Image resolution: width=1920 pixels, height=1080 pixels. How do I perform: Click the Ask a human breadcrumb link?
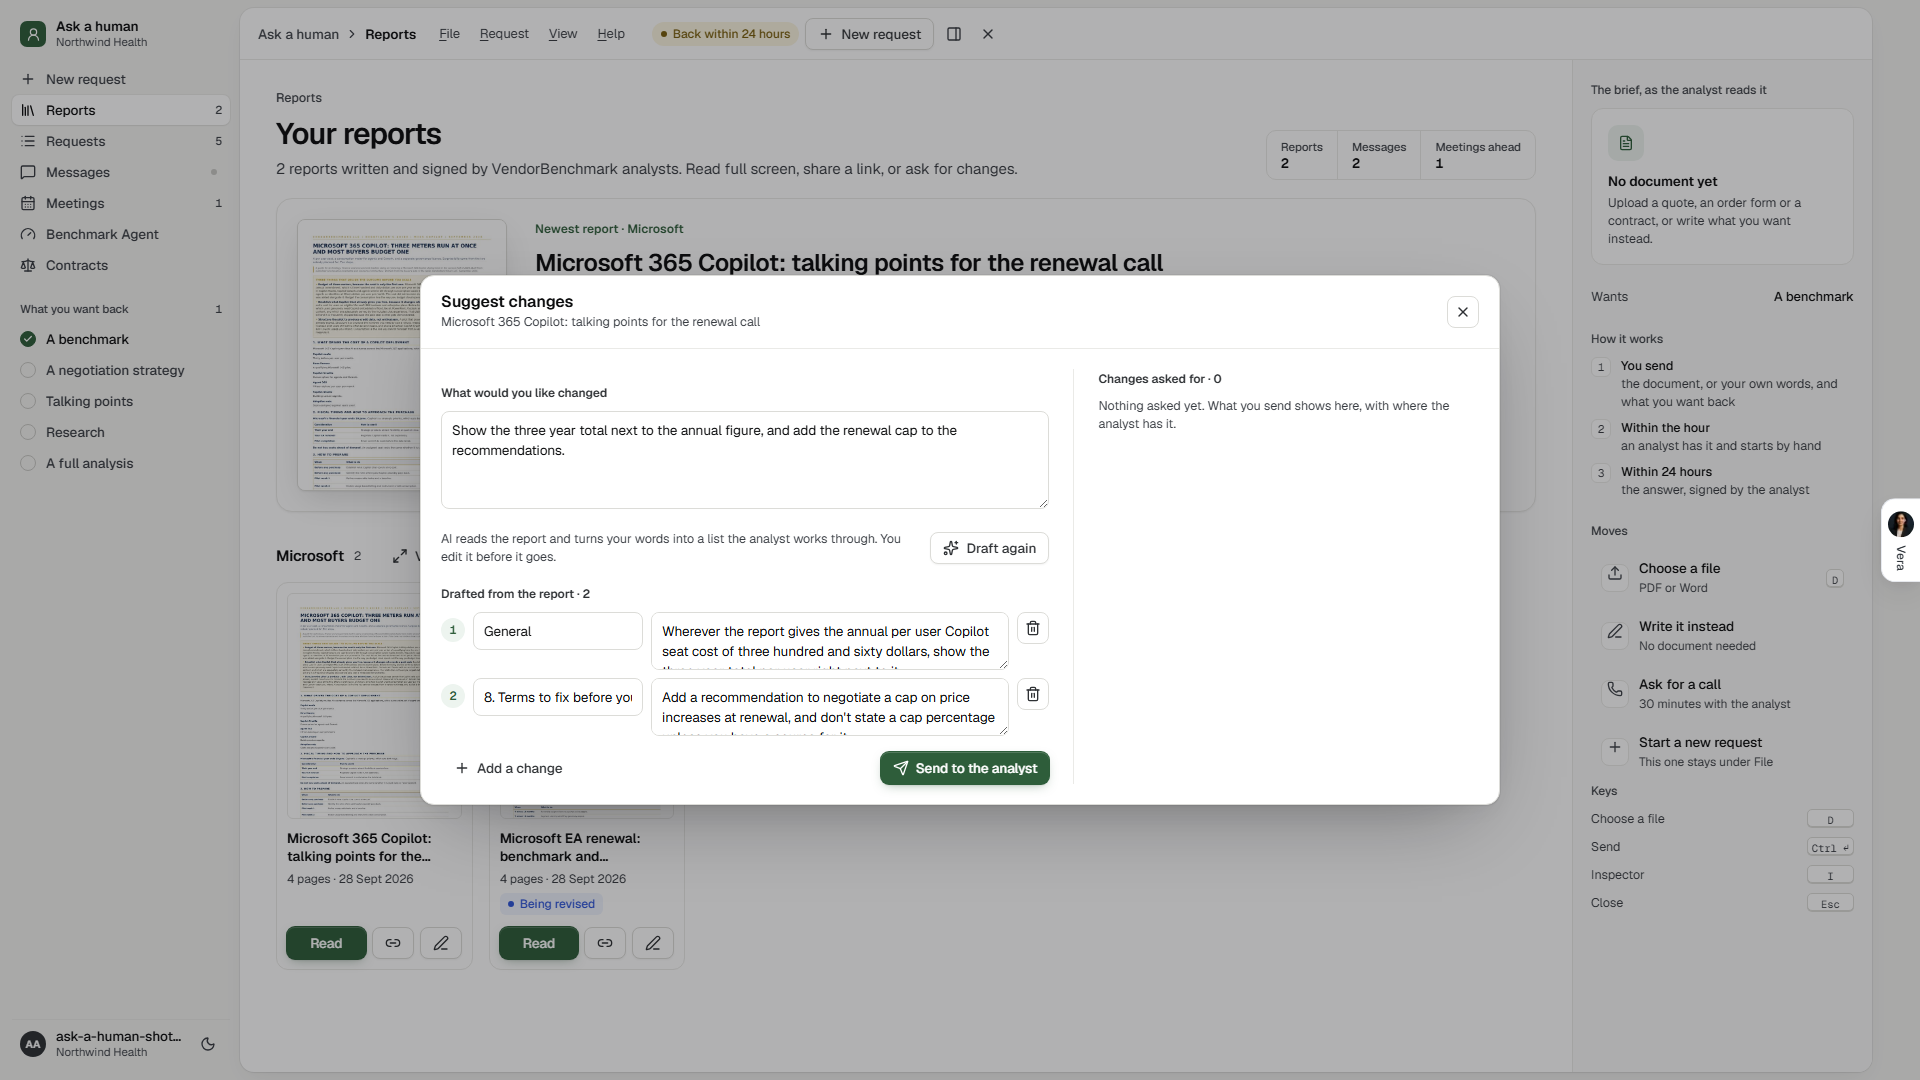[298, 34]
